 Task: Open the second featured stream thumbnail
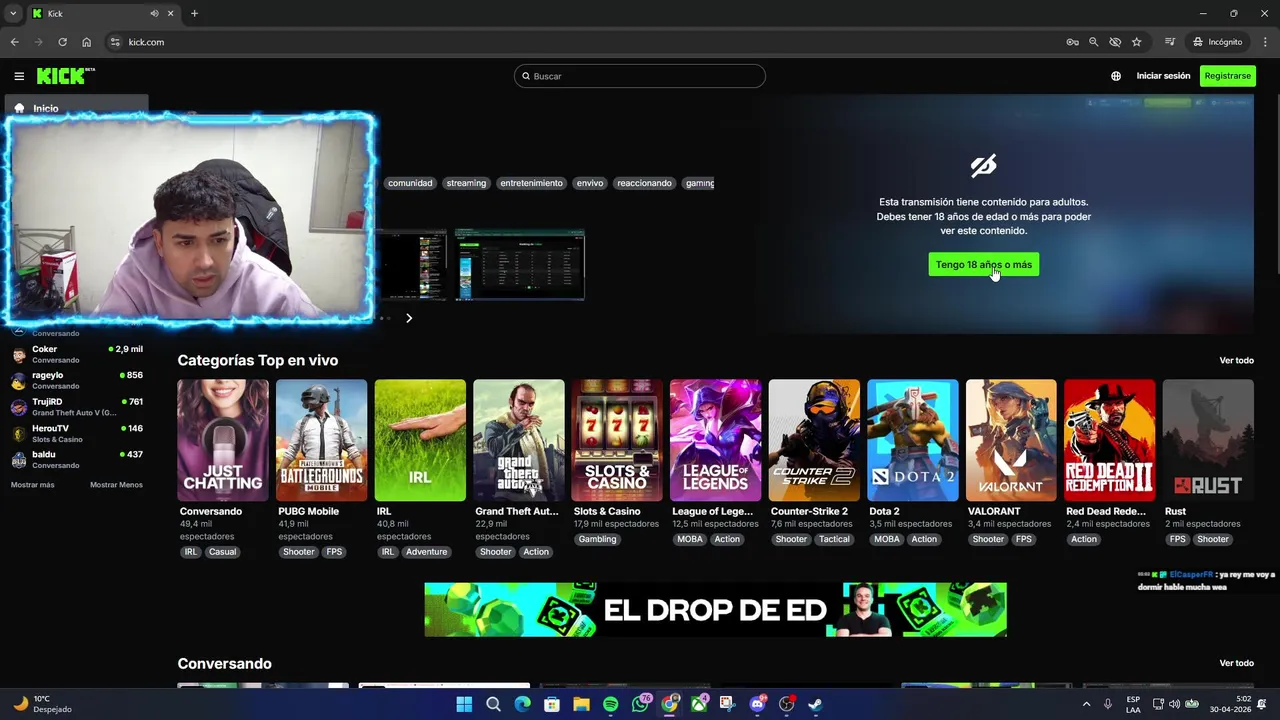(520, 265)
